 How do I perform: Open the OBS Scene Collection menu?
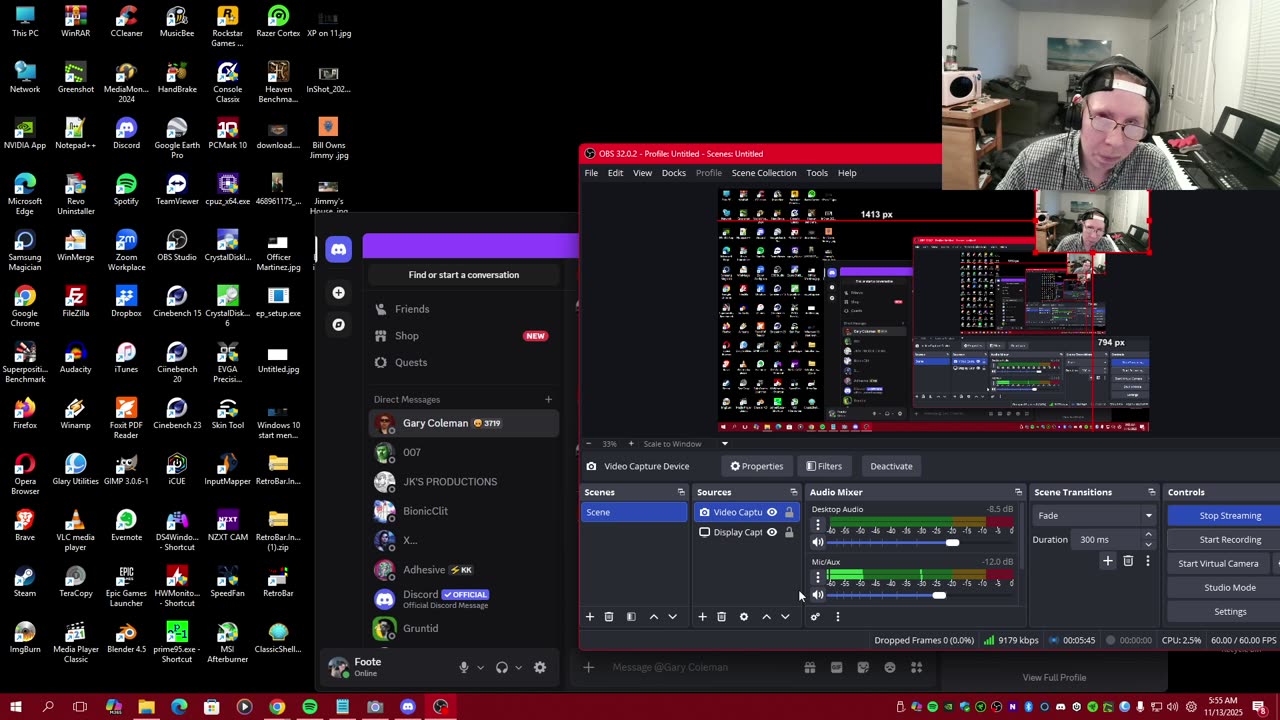[x=764, y=173]
